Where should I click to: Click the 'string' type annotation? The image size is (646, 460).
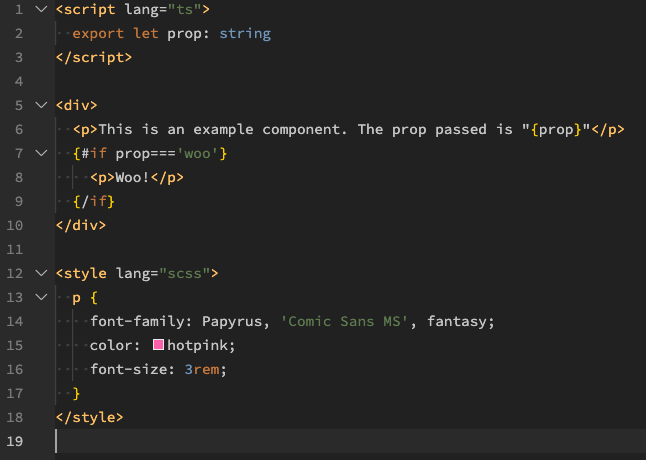click(x=245, y=33)
